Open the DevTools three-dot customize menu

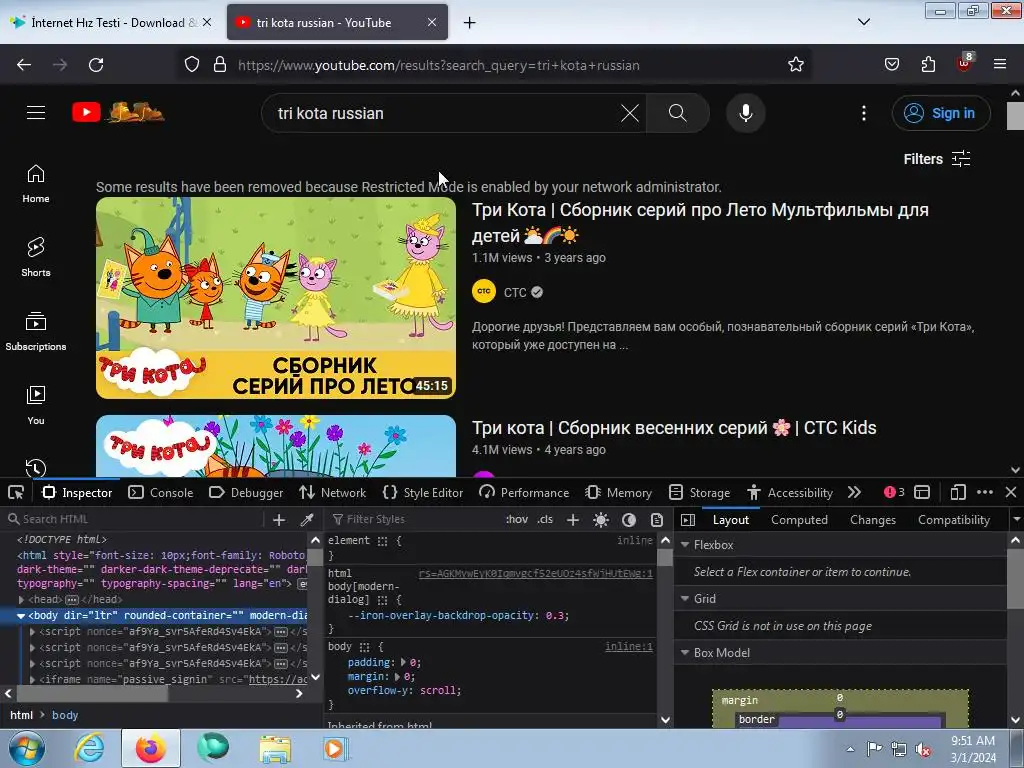coord(985,492)
